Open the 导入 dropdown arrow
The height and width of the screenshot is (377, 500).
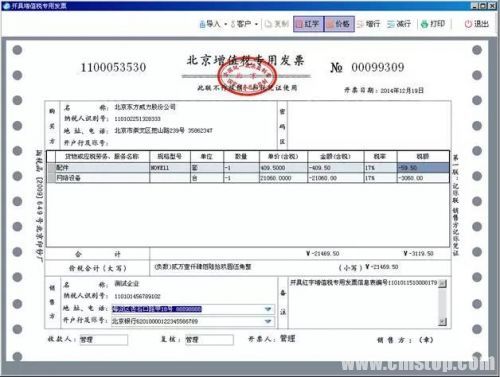tap(226, 24)
